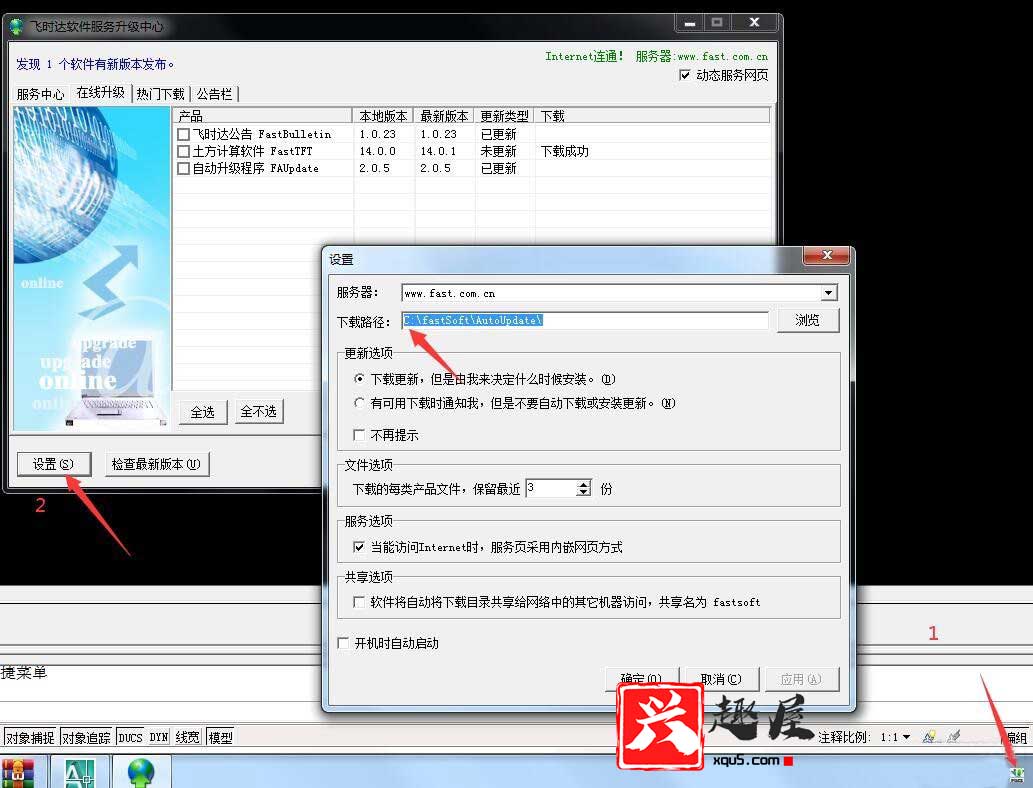Select download updates but let me install option
Screen dimensions: 1033x788
[359, 379]
